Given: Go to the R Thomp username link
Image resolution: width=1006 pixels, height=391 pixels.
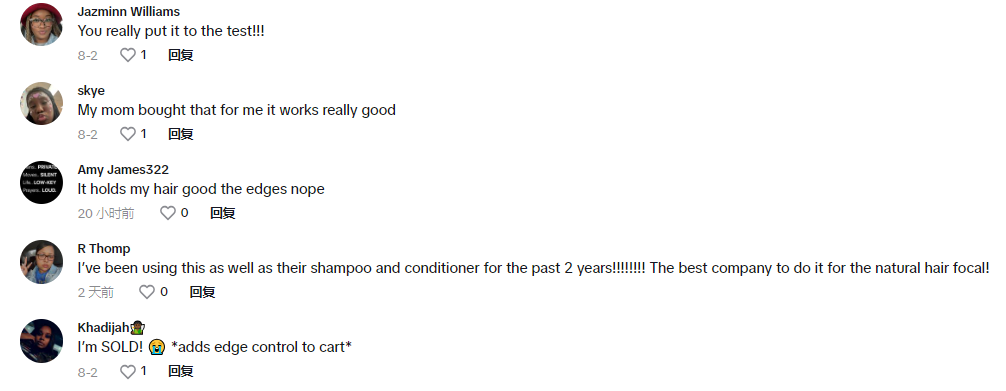Looking at the screenshot, I should [104, 248].
